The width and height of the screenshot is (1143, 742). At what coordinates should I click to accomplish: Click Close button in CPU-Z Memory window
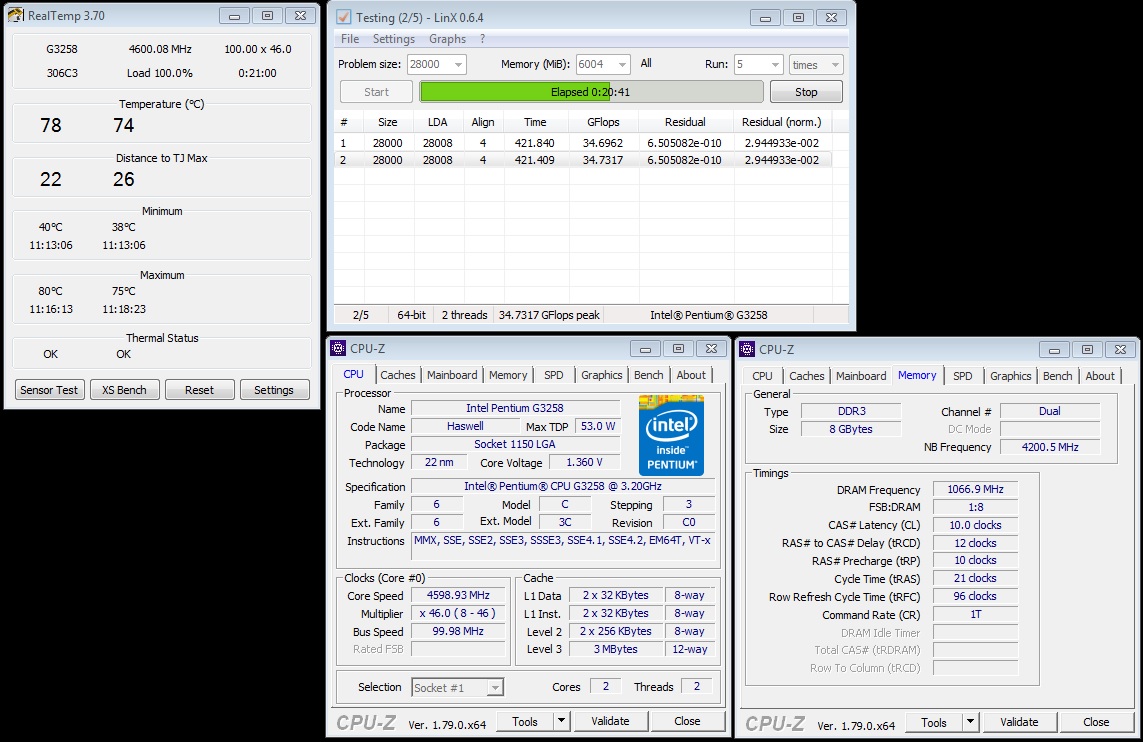point(1096,722)
